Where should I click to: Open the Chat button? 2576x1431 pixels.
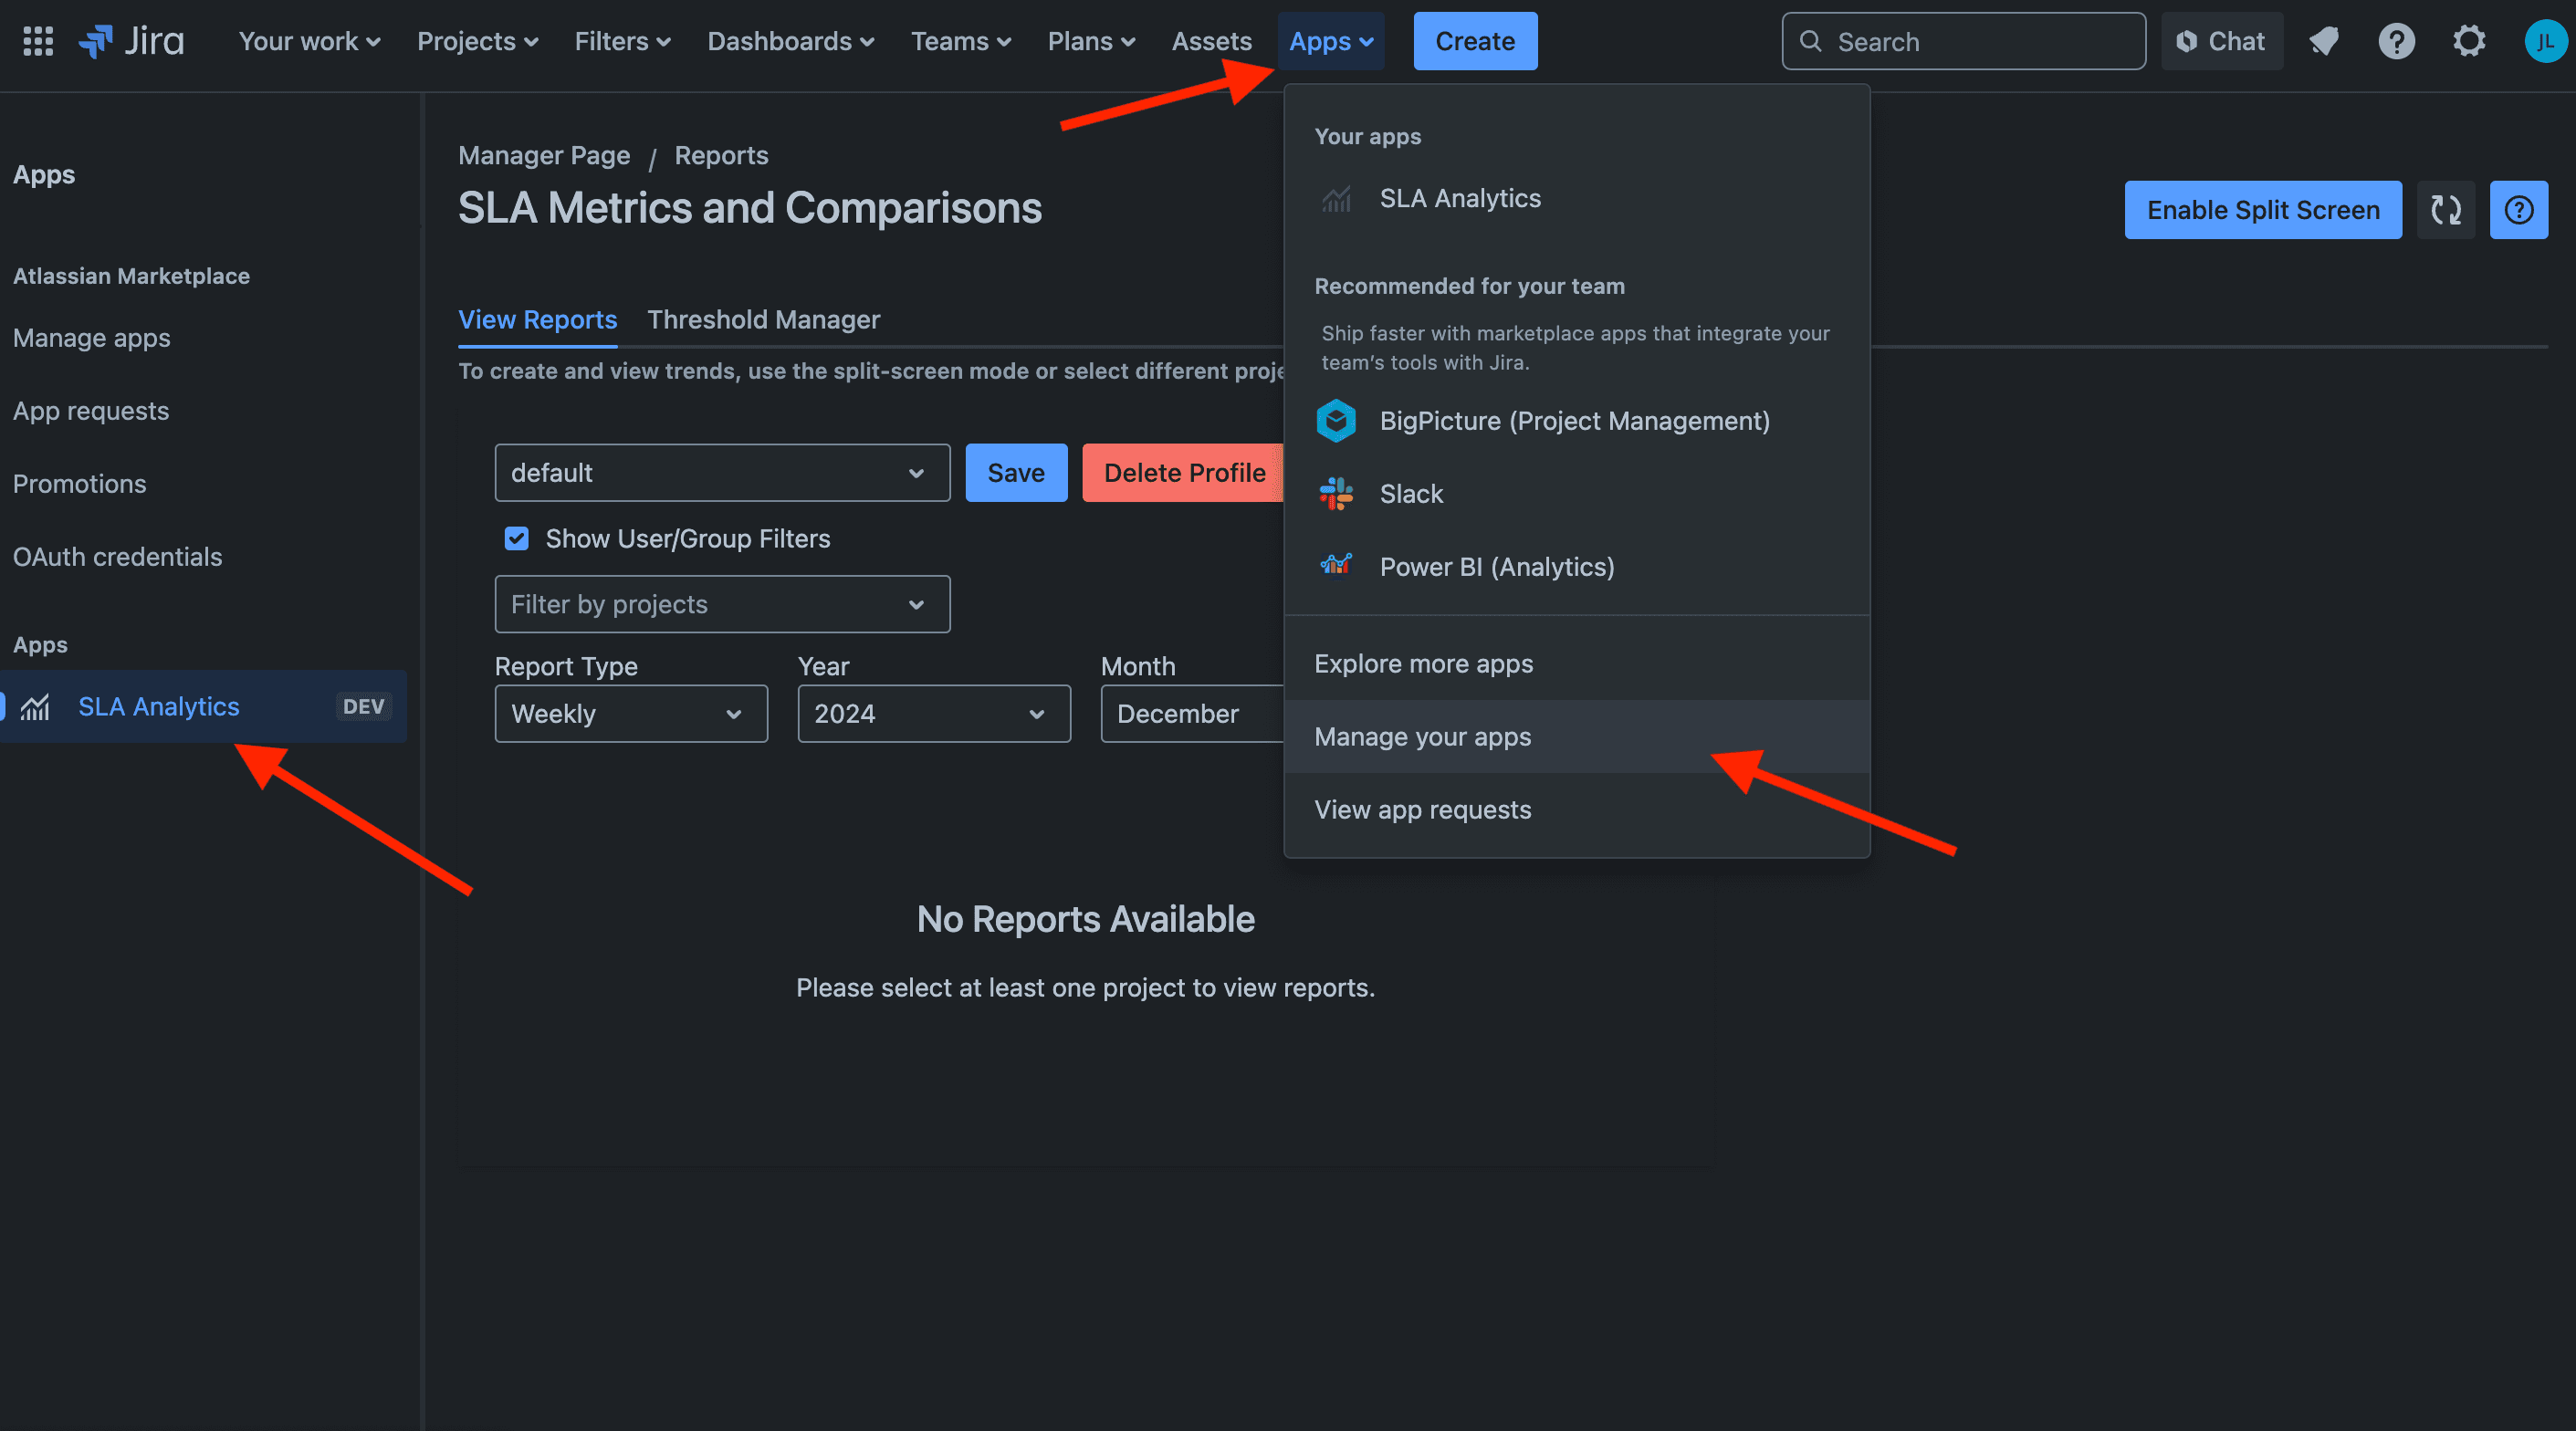(x=2221, y=41)
